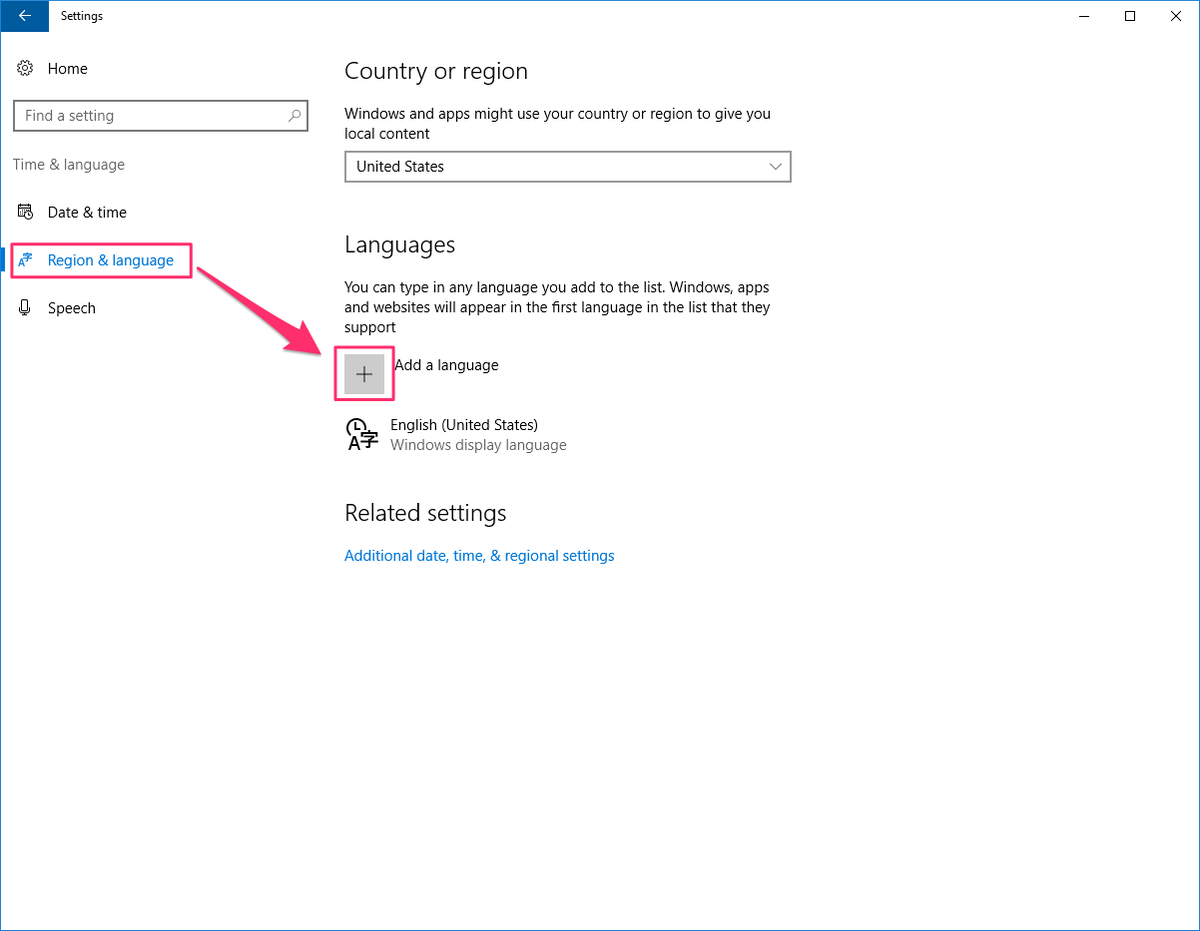
Task: Expand the country dropdown chevron
Action: click(x=775, y=166)
